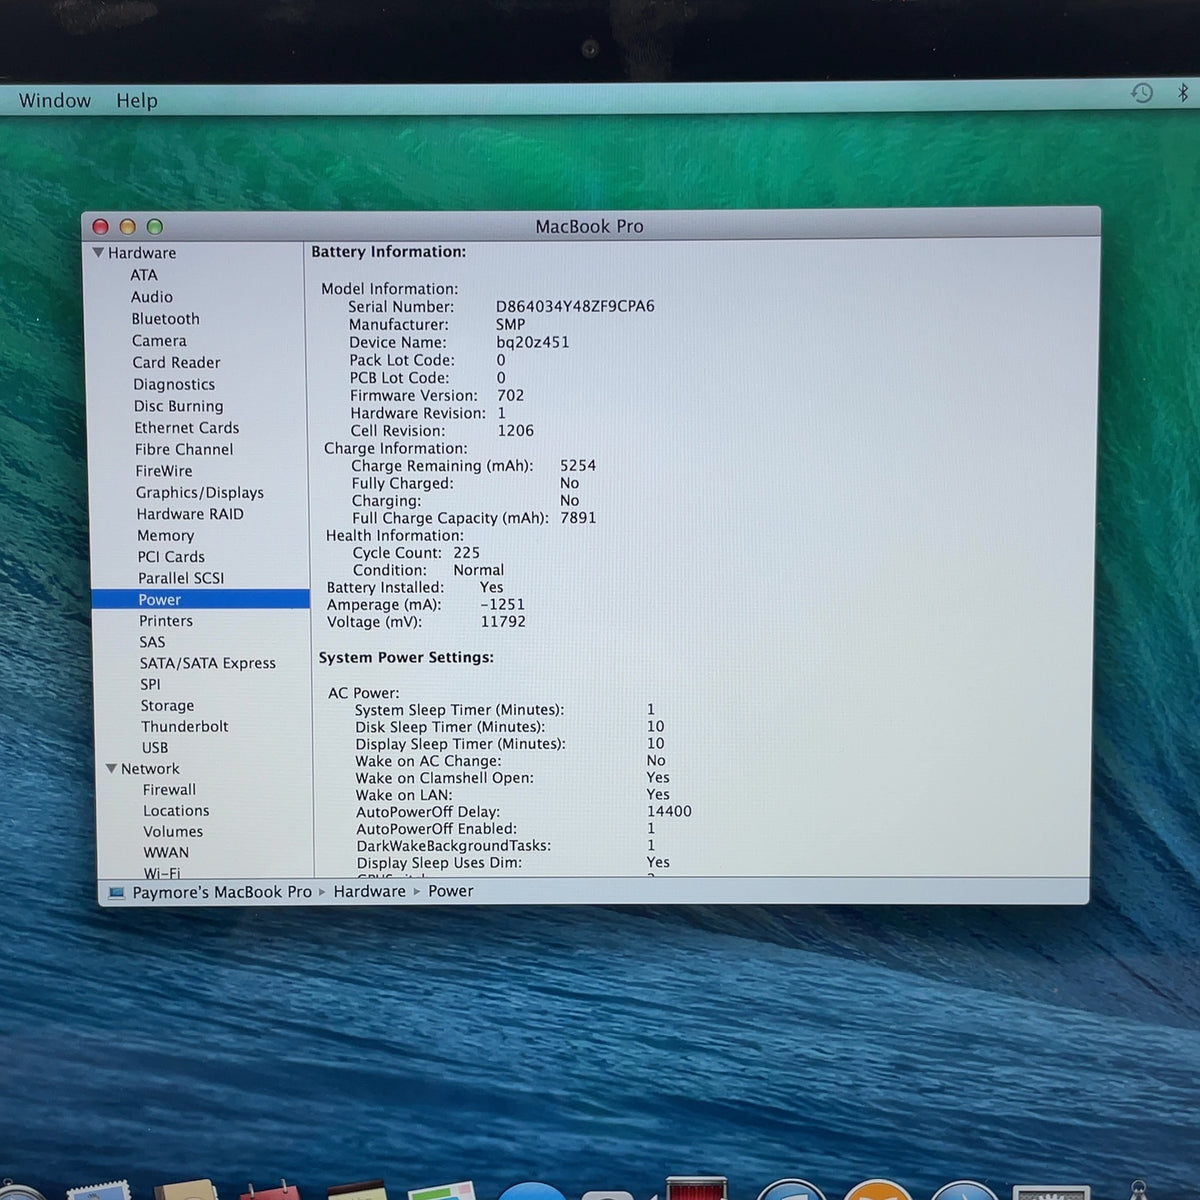1200x1200 pixels.
Task: Select Audio in the sidebar
Action: 152,297
